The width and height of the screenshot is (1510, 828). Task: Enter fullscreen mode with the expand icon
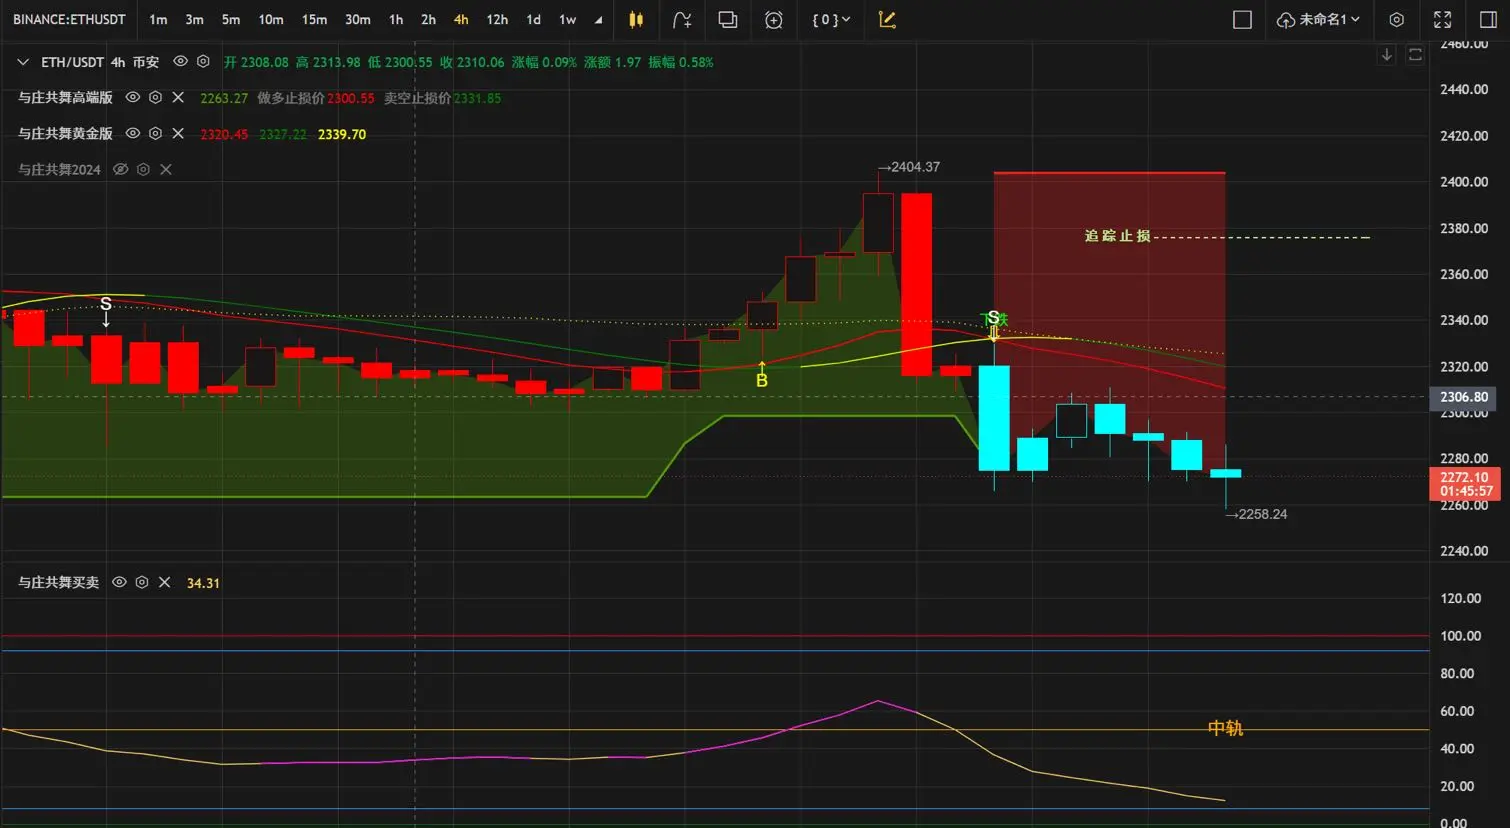[x=1443, y=20]
